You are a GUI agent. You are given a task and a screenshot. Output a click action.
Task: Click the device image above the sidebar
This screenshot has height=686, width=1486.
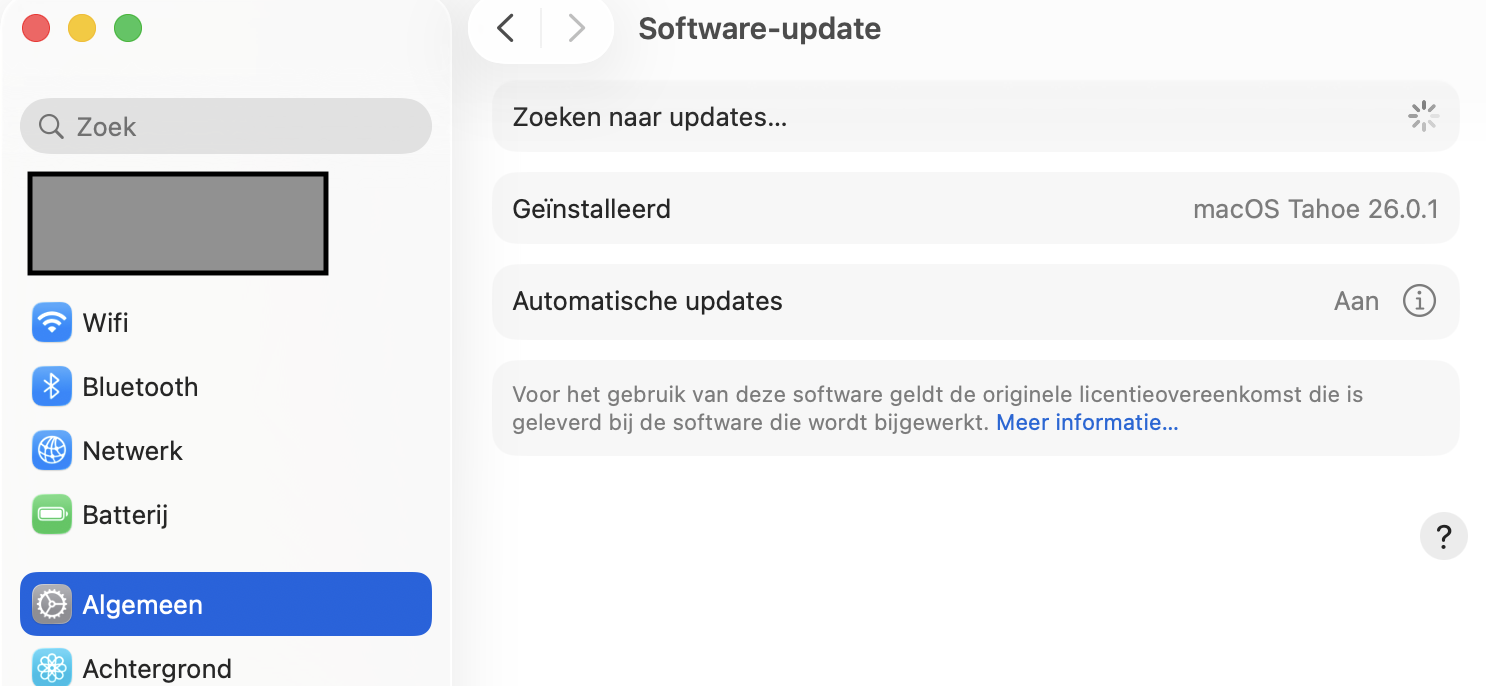[177, 222]
